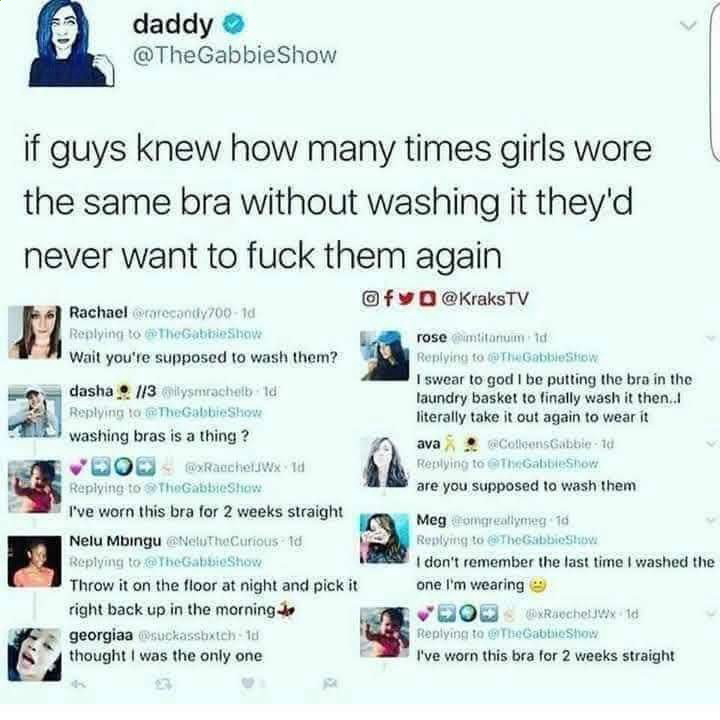The height and width of the screenshot is (720, 720).
Task: Click the reply icon under georgiaa's tweet
Action: tap(79, 685)
